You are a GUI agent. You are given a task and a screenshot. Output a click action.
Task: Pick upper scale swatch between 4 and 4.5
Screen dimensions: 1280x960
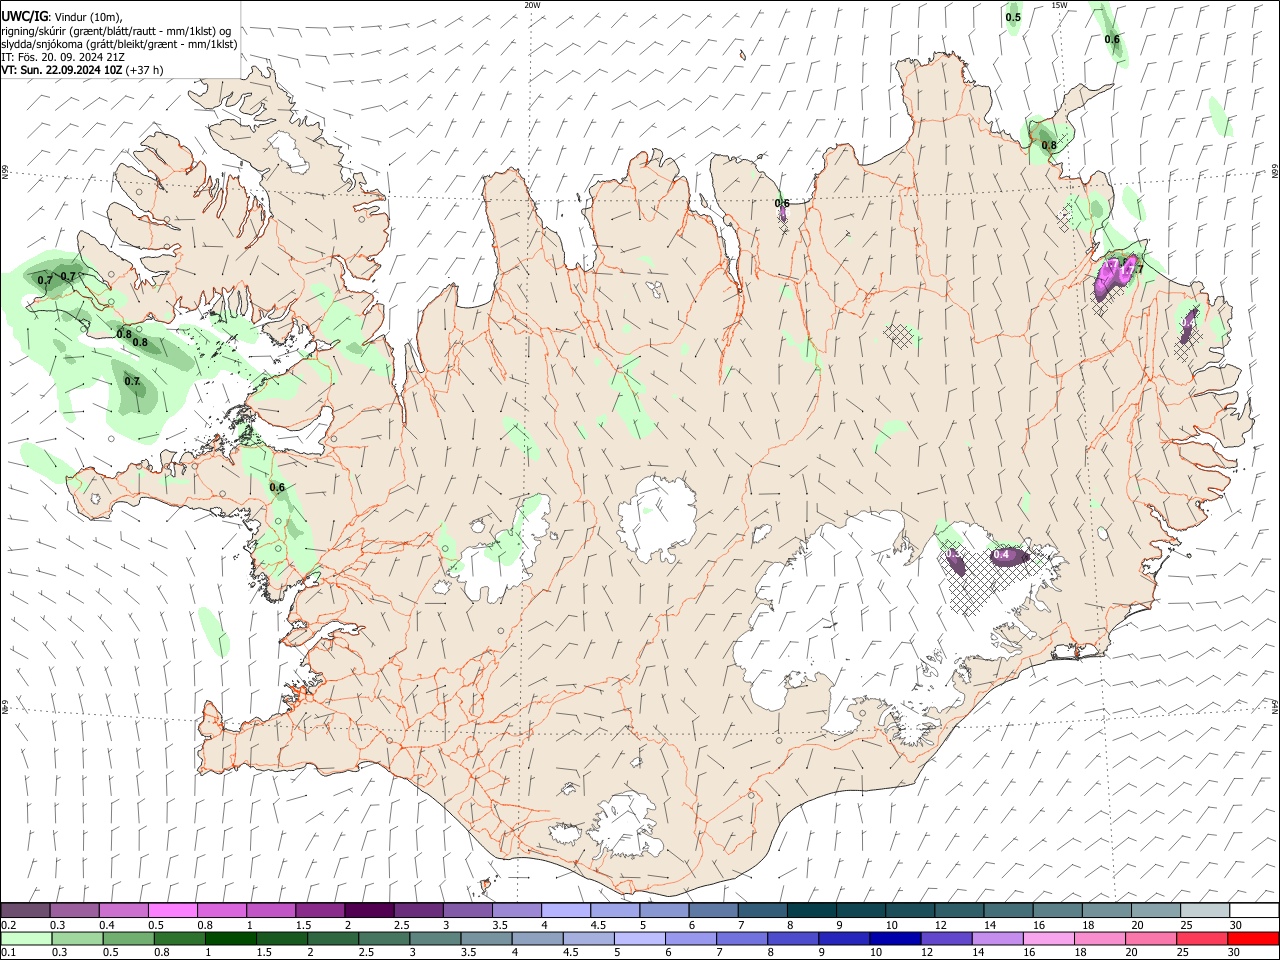click(565, 910)
